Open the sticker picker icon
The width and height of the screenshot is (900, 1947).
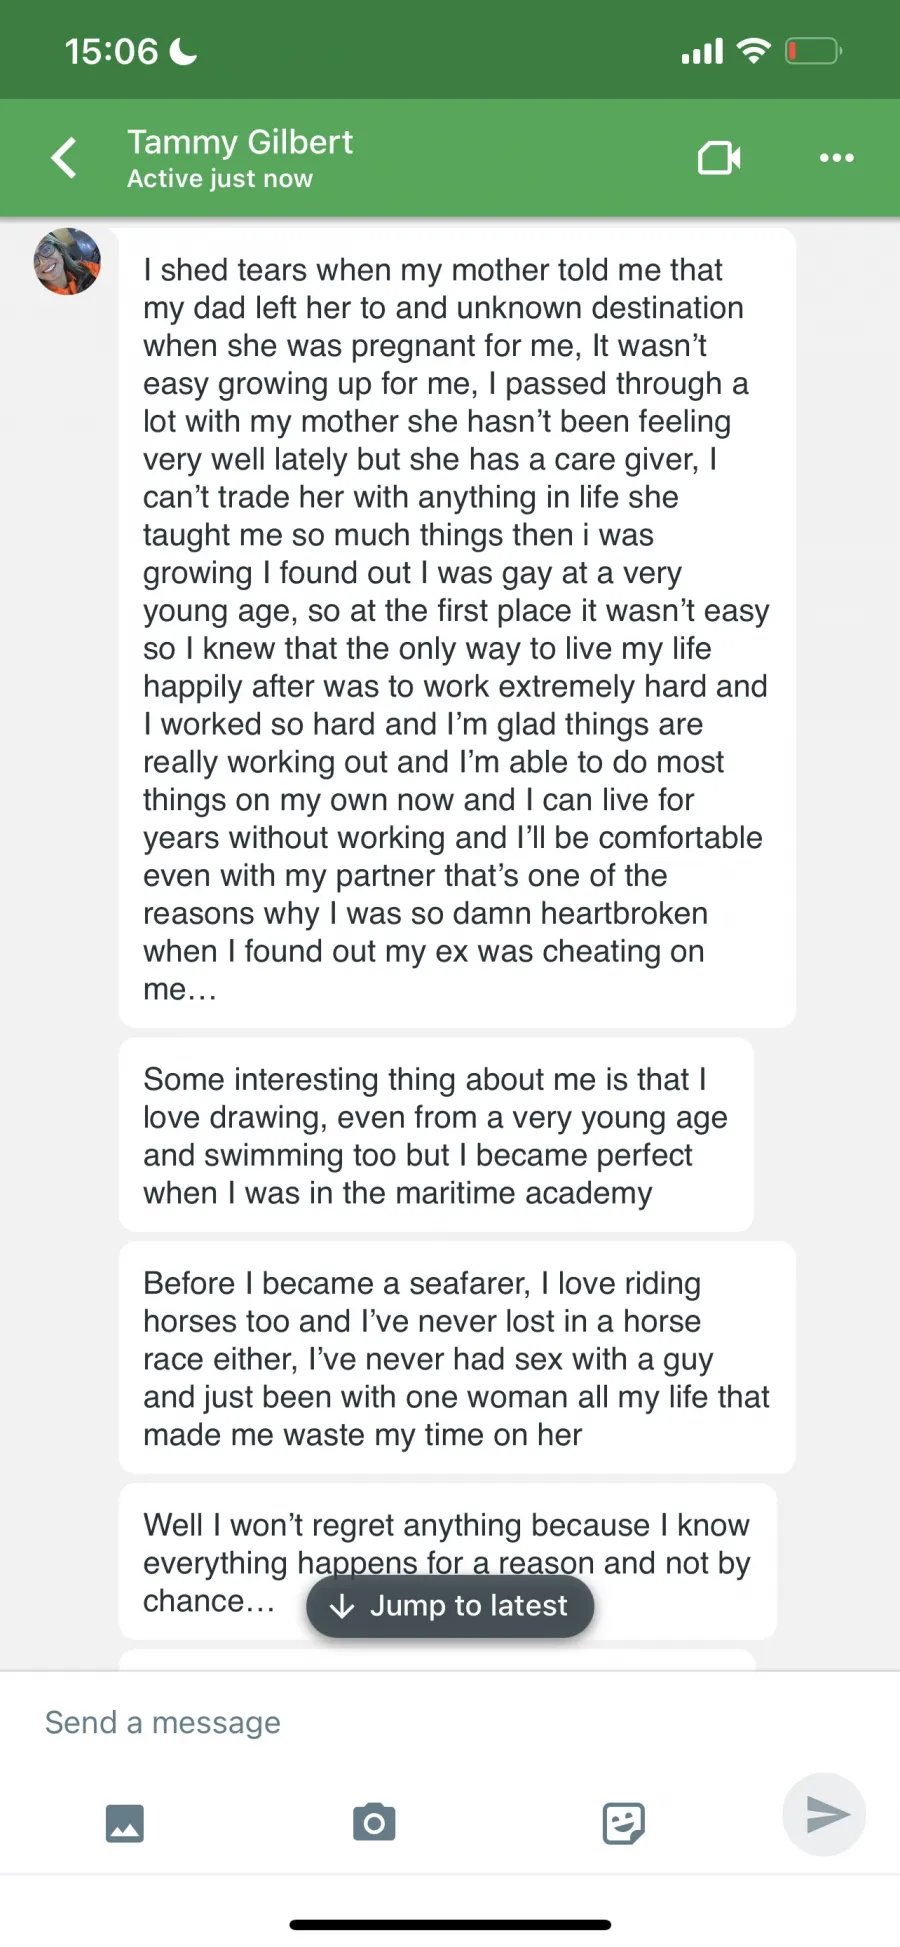point(623,1823)
